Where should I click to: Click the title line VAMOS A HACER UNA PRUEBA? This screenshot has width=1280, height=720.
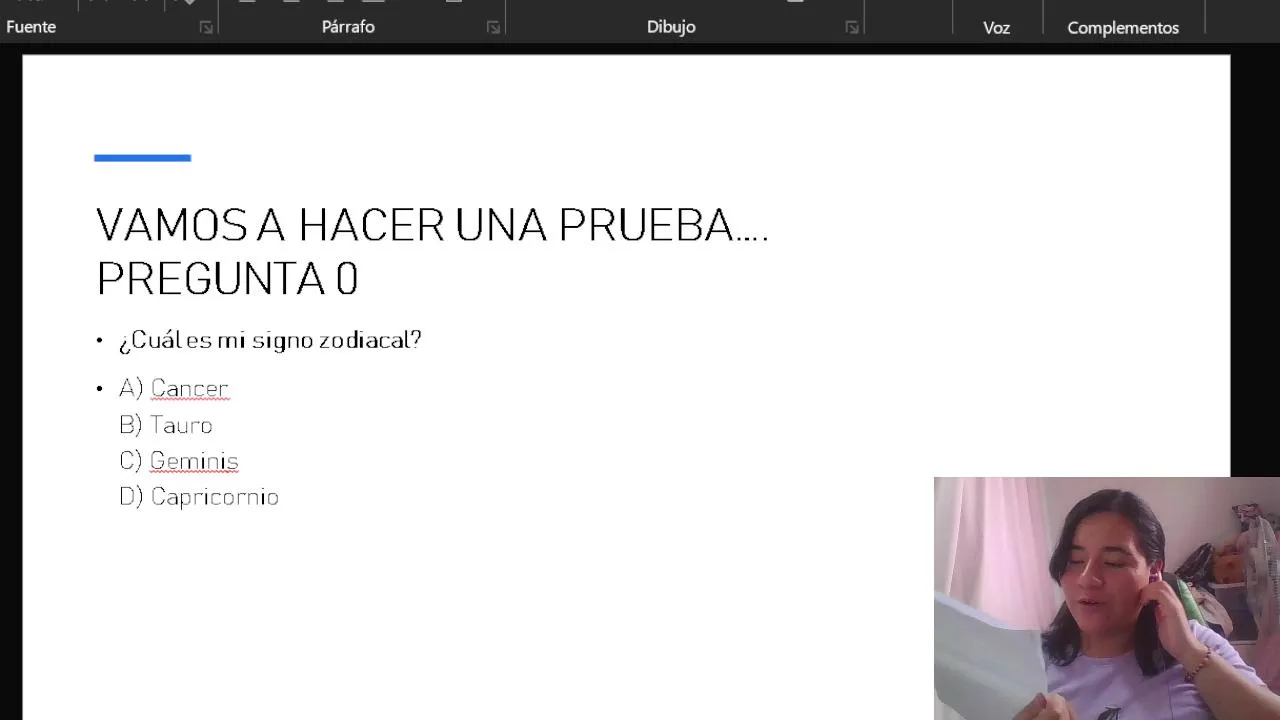(432, 225)
